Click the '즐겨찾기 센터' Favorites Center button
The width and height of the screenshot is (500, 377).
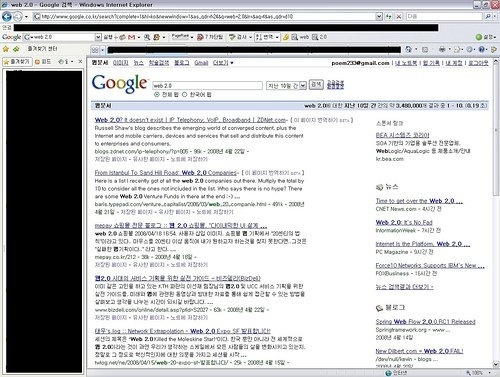(42, 49)
